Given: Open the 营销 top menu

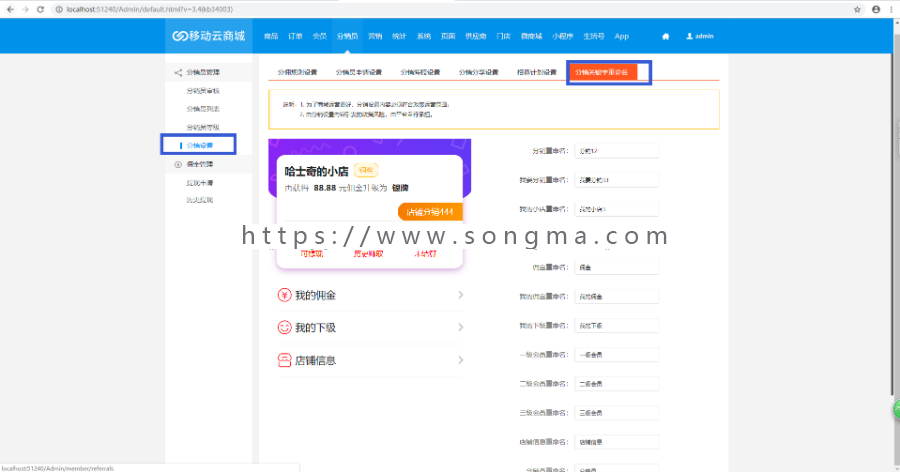Looking at the screenshot, I should [x=375, y=36].
